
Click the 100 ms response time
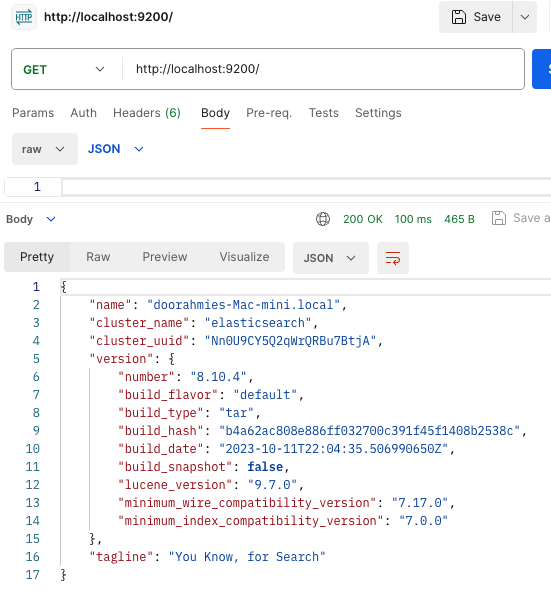point(413,219)
